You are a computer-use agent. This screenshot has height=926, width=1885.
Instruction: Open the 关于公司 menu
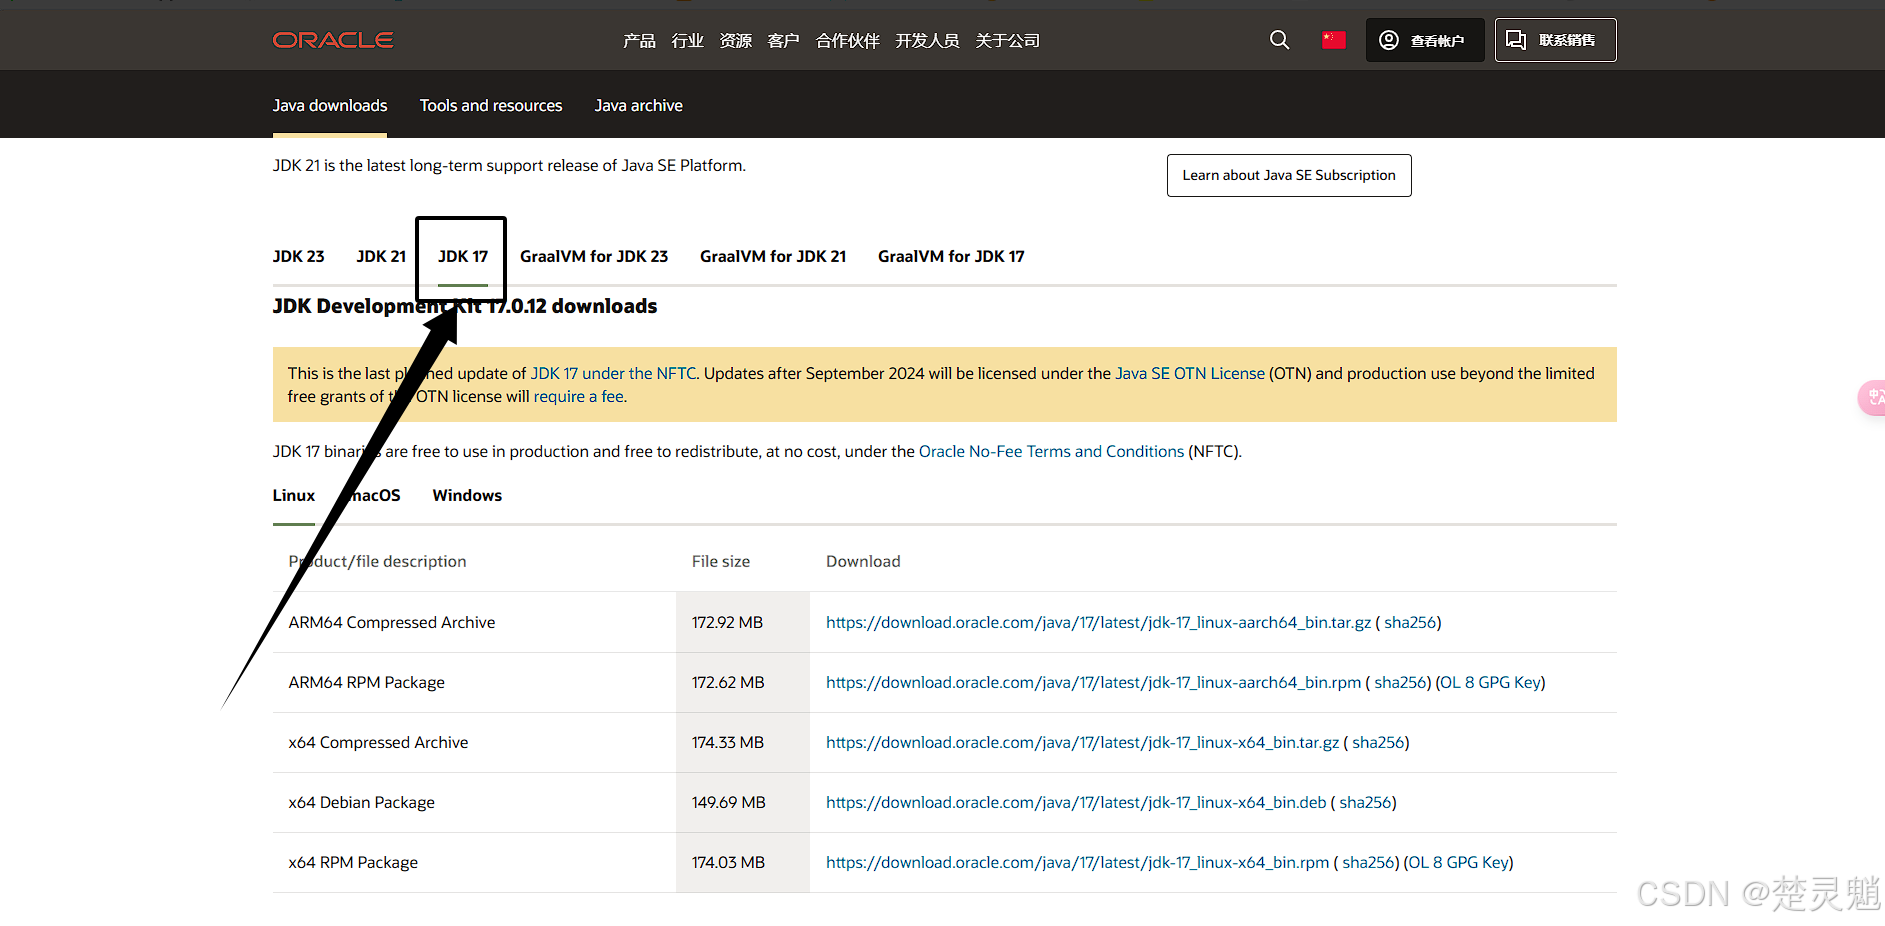click(x=1007, y=41)
